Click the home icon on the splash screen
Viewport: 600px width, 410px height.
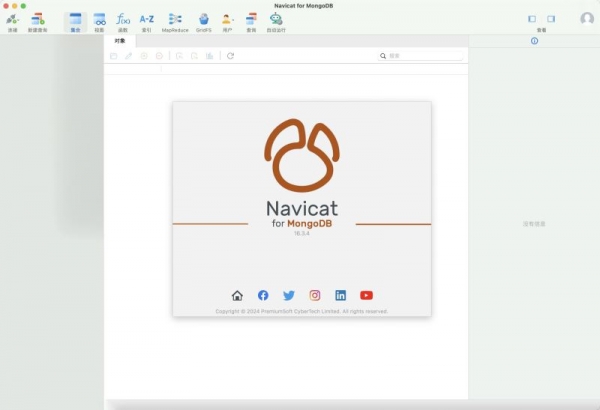[x=237, y=295]
